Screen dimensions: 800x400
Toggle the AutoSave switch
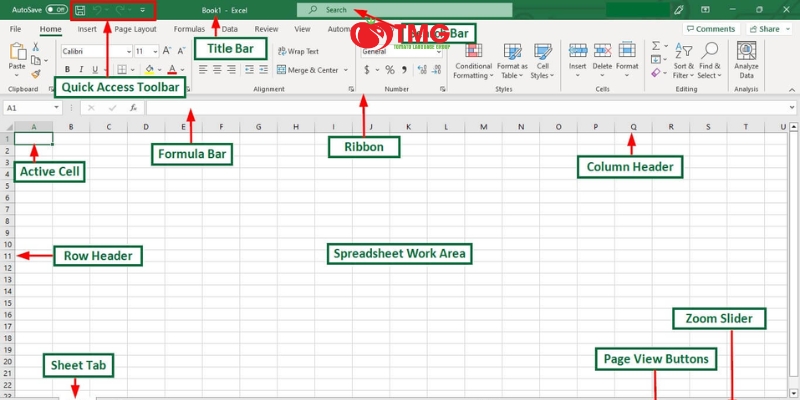tap(56, 10)
